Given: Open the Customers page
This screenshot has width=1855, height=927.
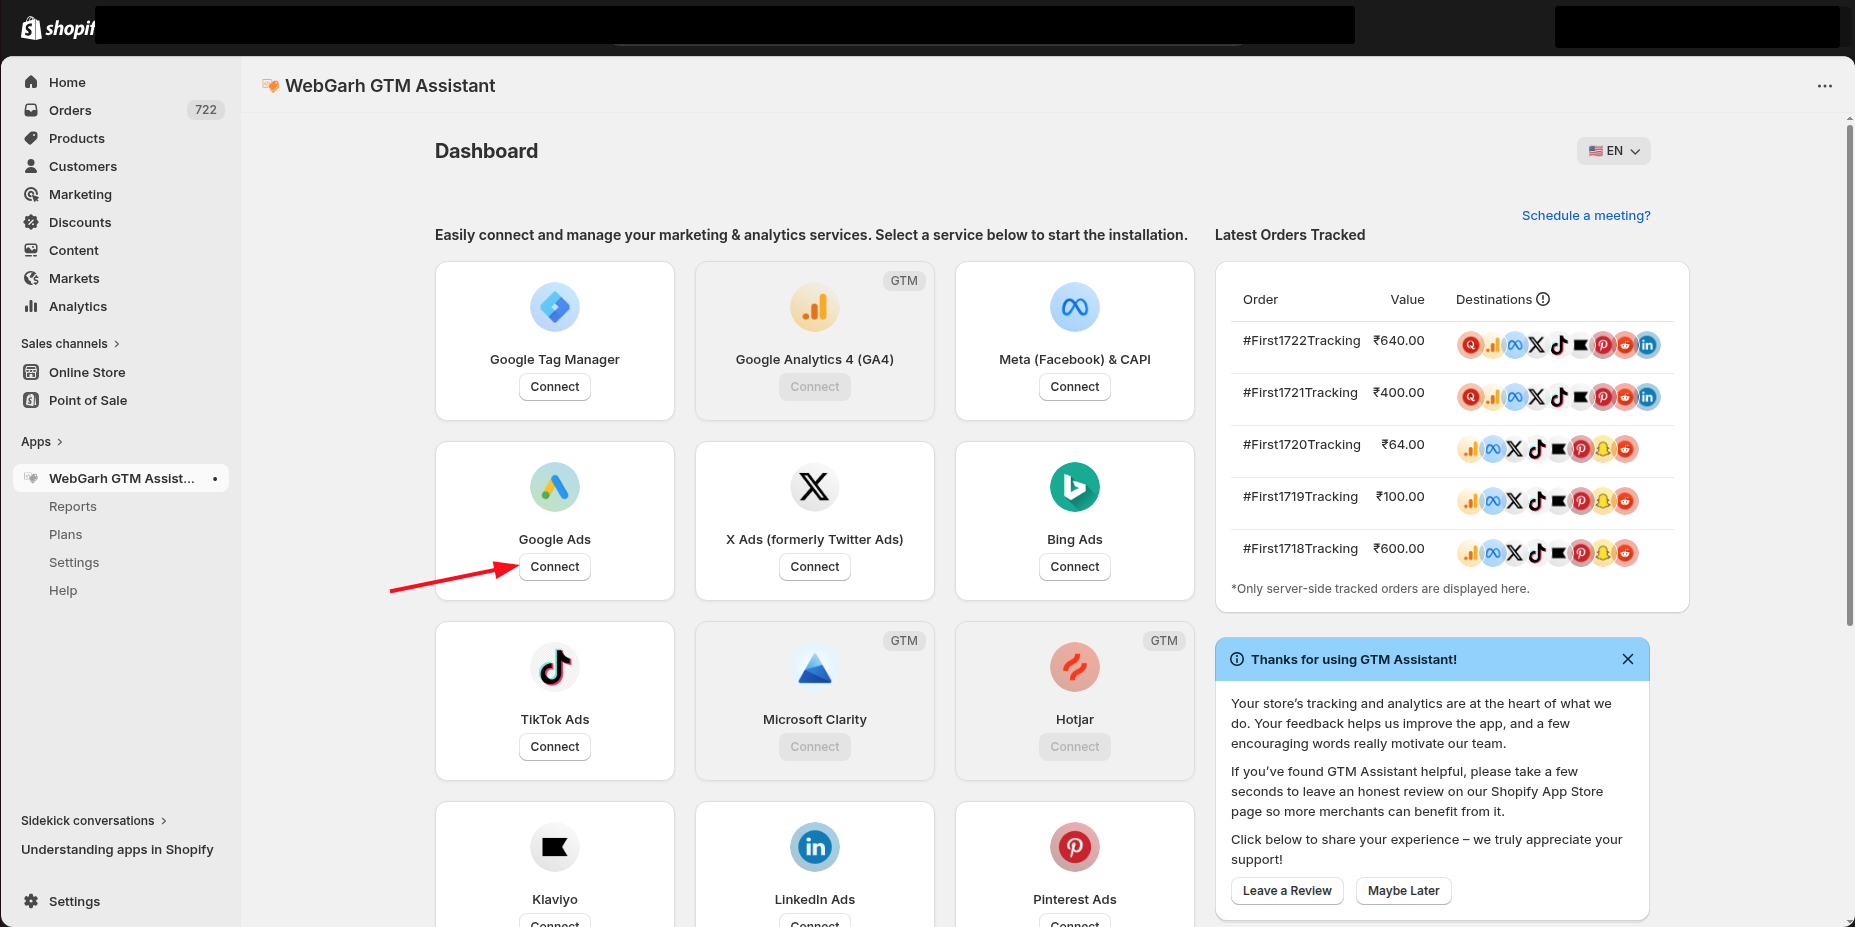Looking at the screenshot, I should click(x=83, y=166).
